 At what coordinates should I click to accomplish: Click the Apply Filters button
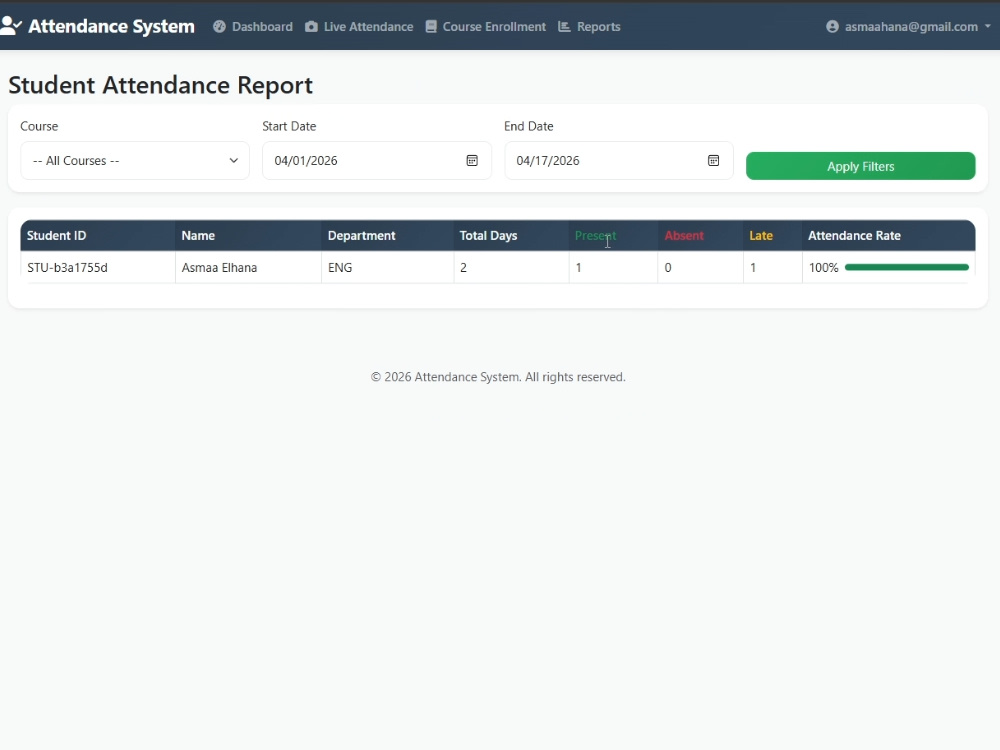point(860,166)
